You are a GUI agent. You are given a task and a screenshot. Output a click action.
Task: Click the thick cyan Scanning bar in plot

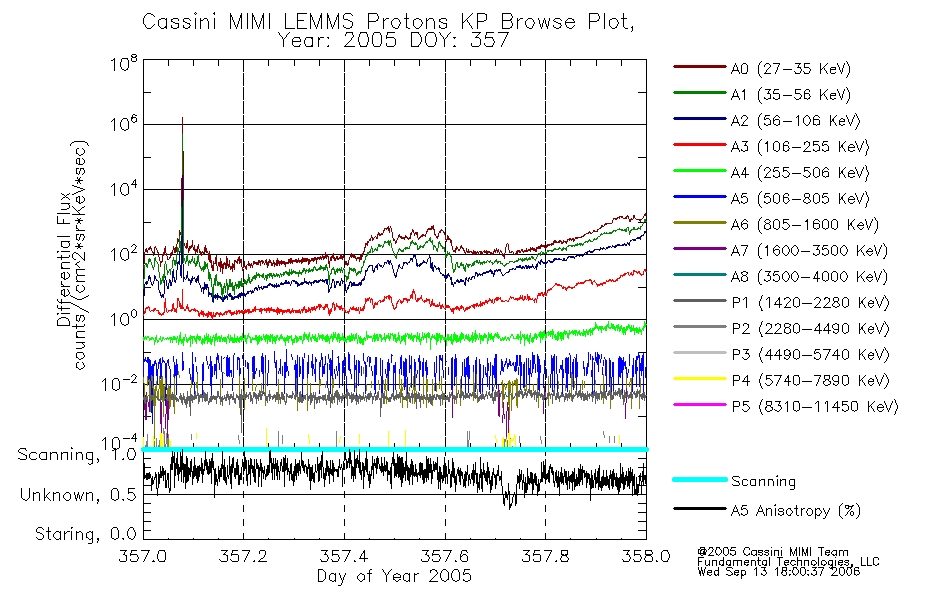394,449
